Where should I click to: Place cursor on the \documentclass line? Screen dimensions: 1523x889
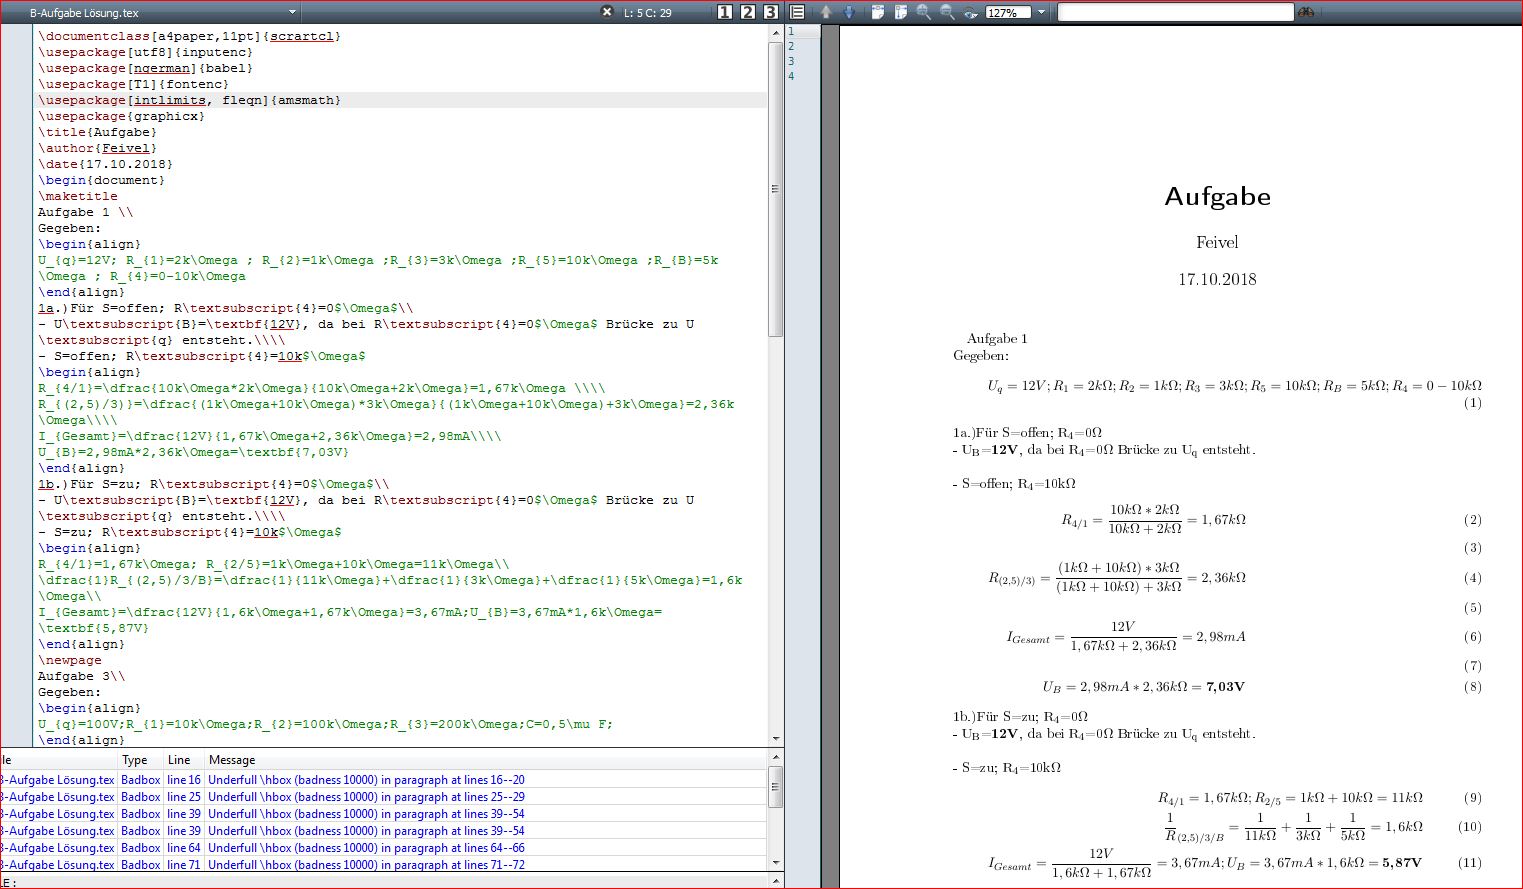[190, 36]
